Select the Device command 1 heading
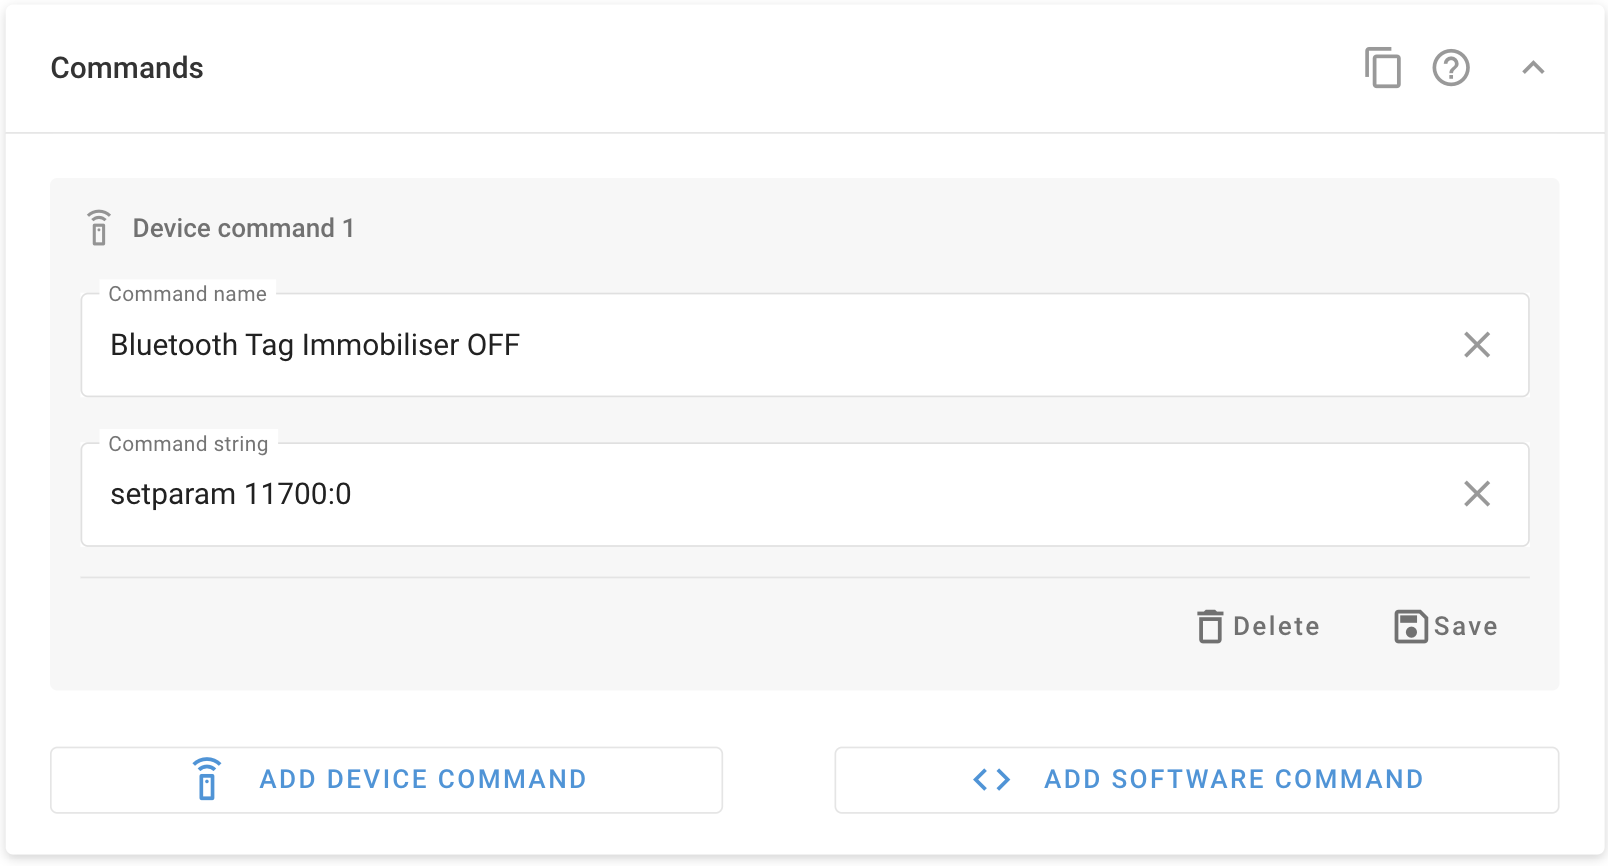Viewport: 1608px width, 866px height. [243, 228]
